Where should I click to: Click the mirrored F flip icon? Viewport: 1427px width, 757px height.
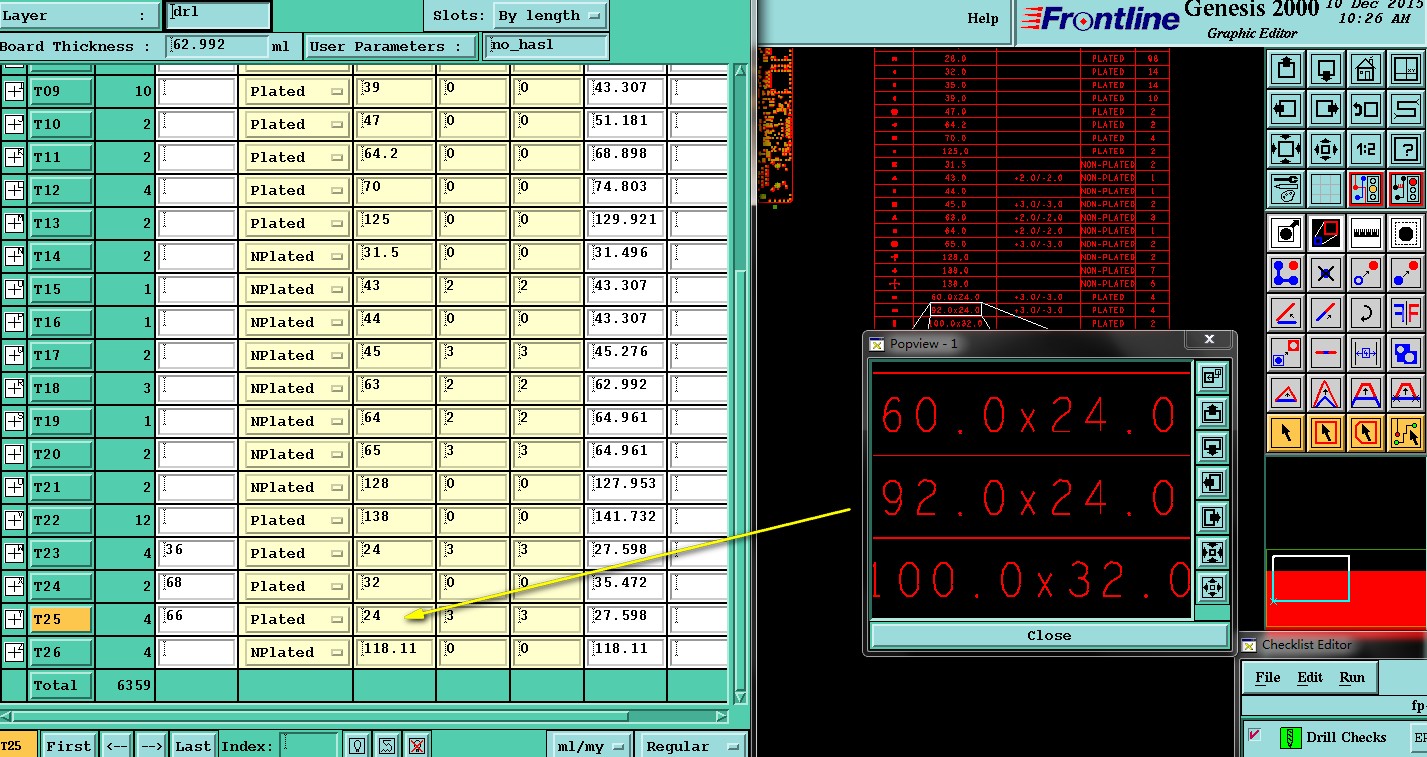pyautogui.click(x=1406, y=313)
